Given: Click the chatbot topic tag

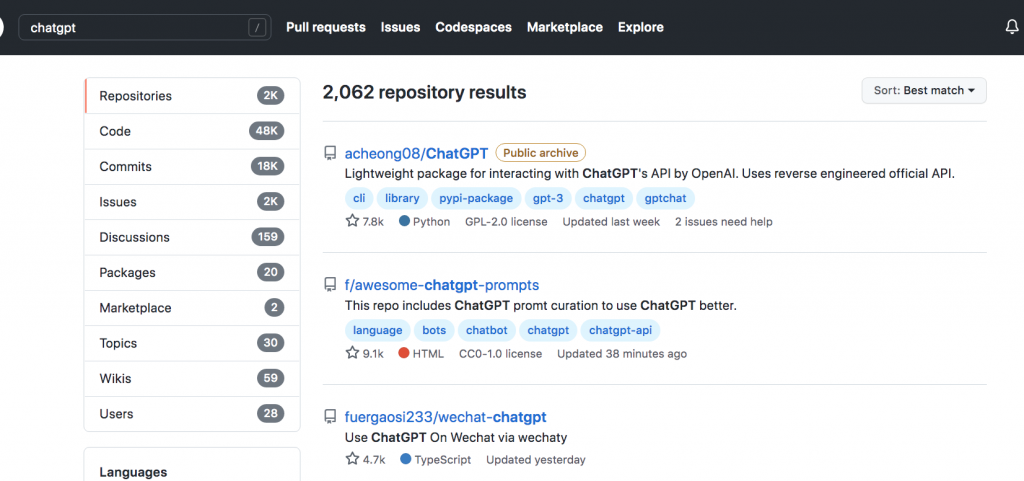Looking at the screenshot, I should (x=487, y=330).
